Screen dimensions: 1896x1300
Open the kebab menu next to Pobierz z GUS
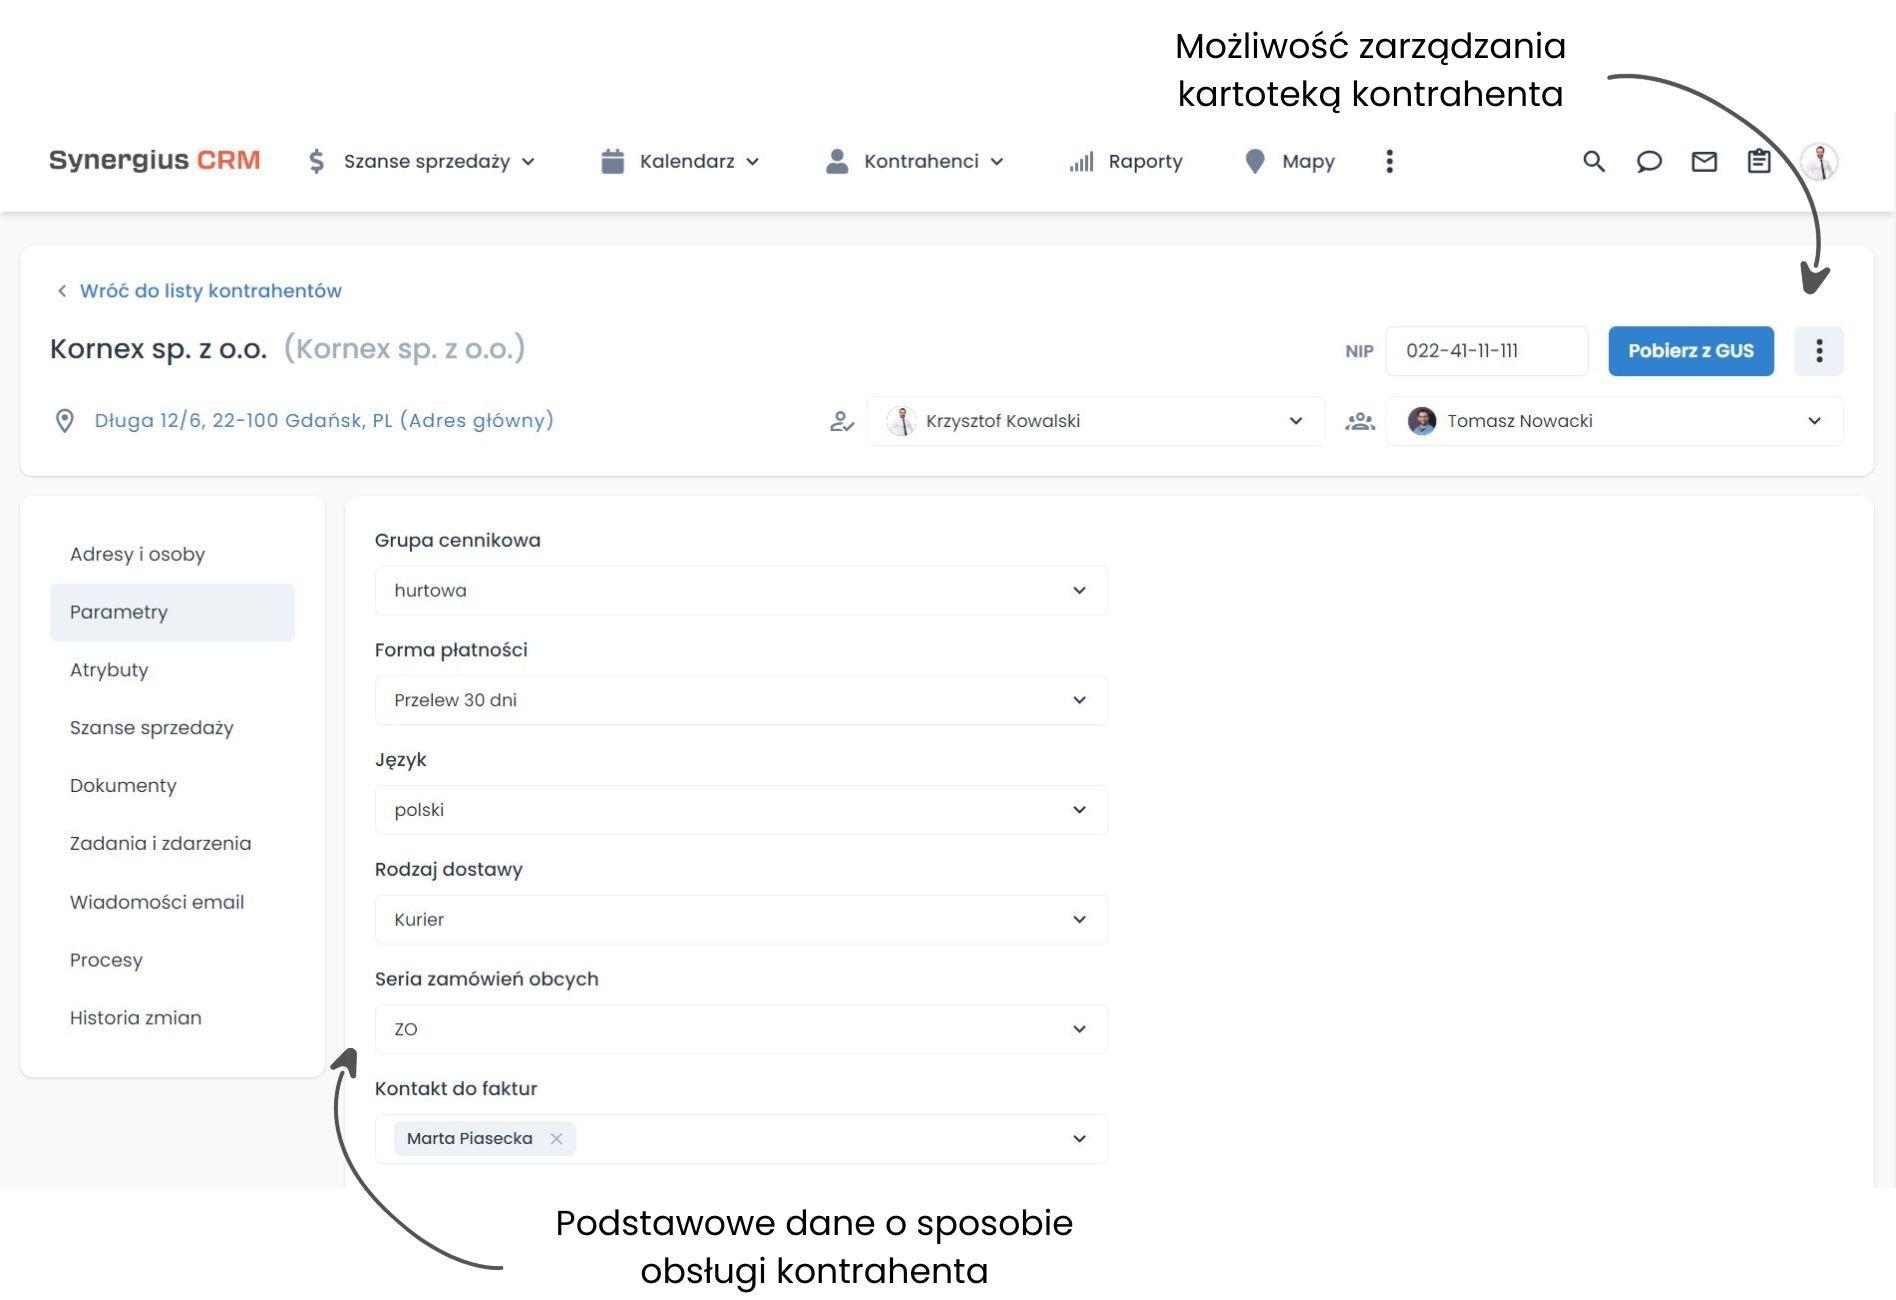[x=1819, y=351]
